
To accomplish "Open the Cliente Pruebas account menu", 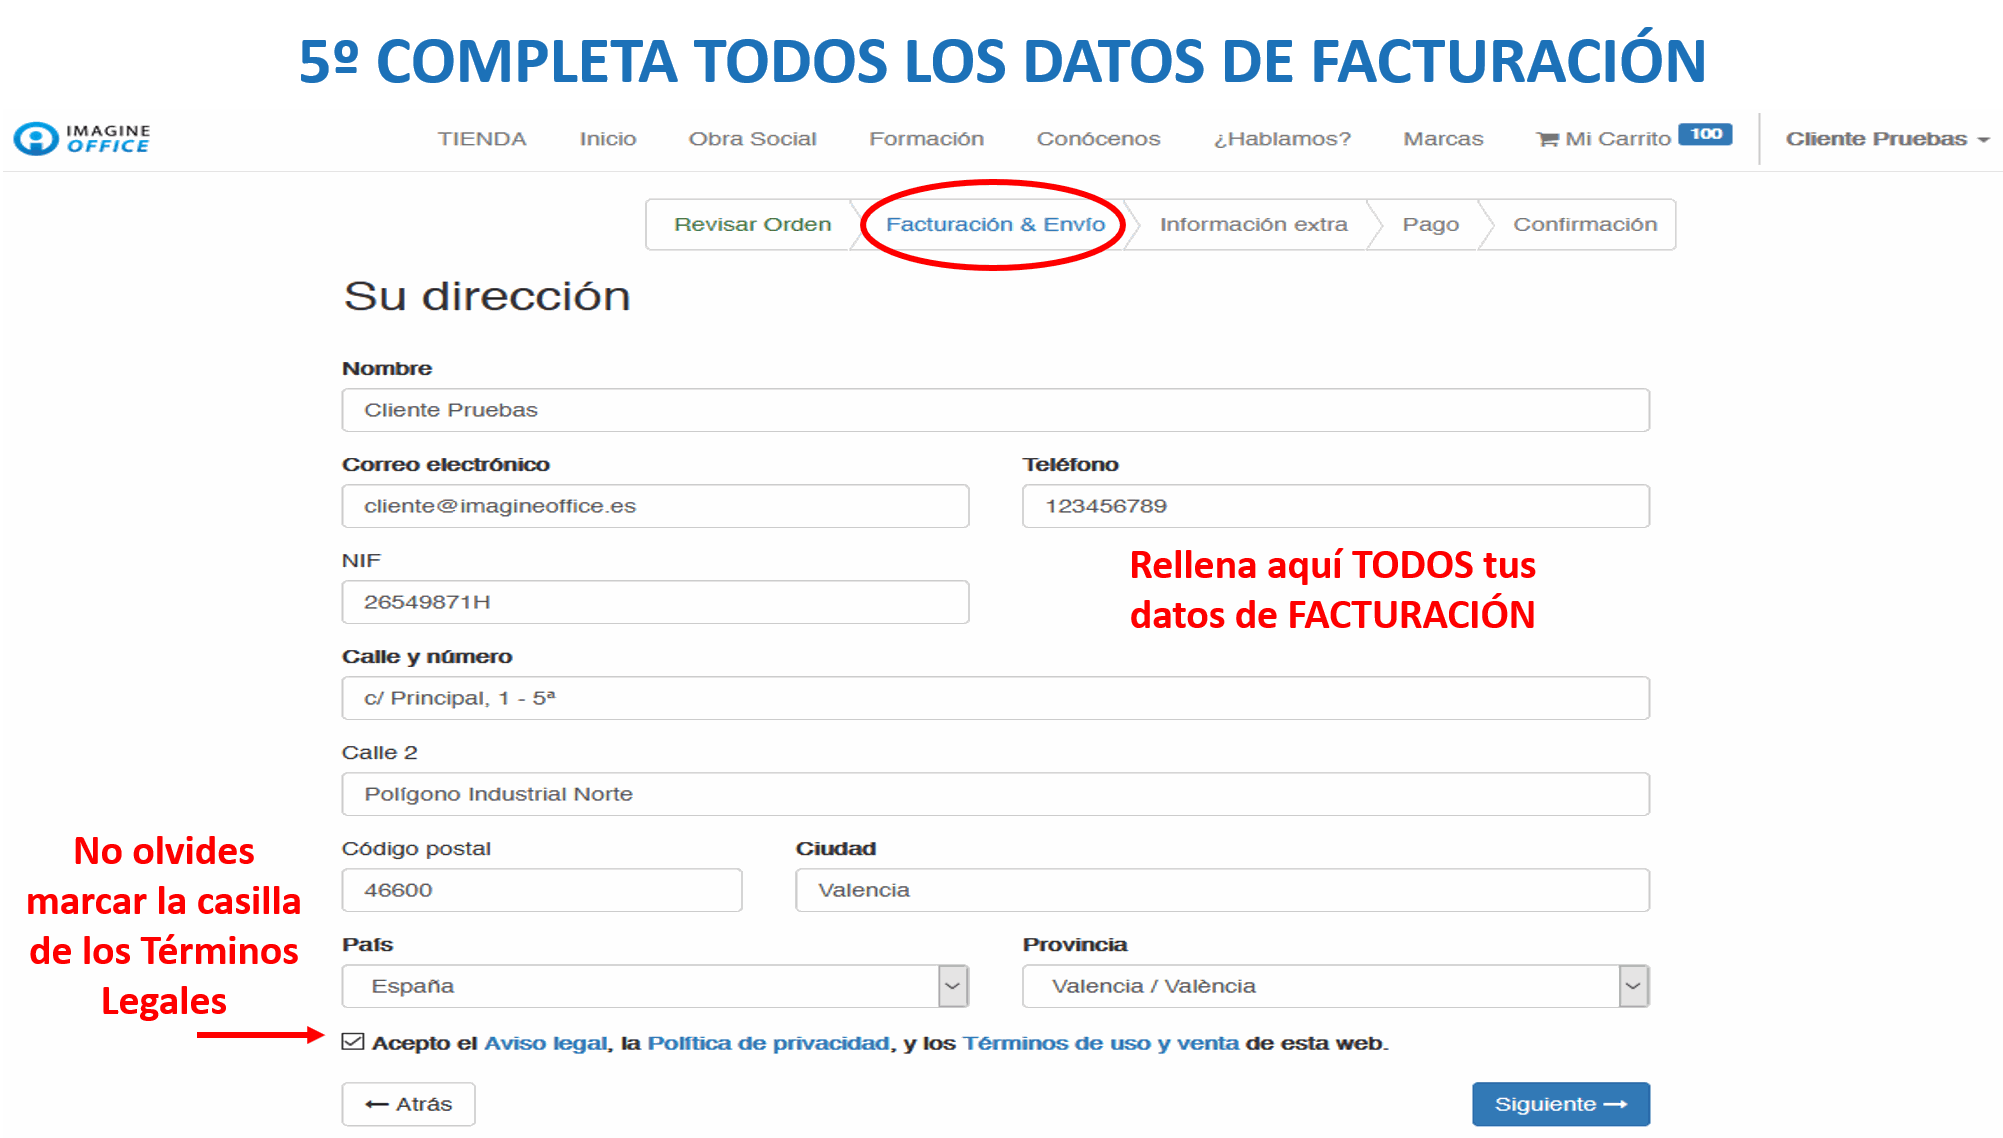I will 1886,139.
